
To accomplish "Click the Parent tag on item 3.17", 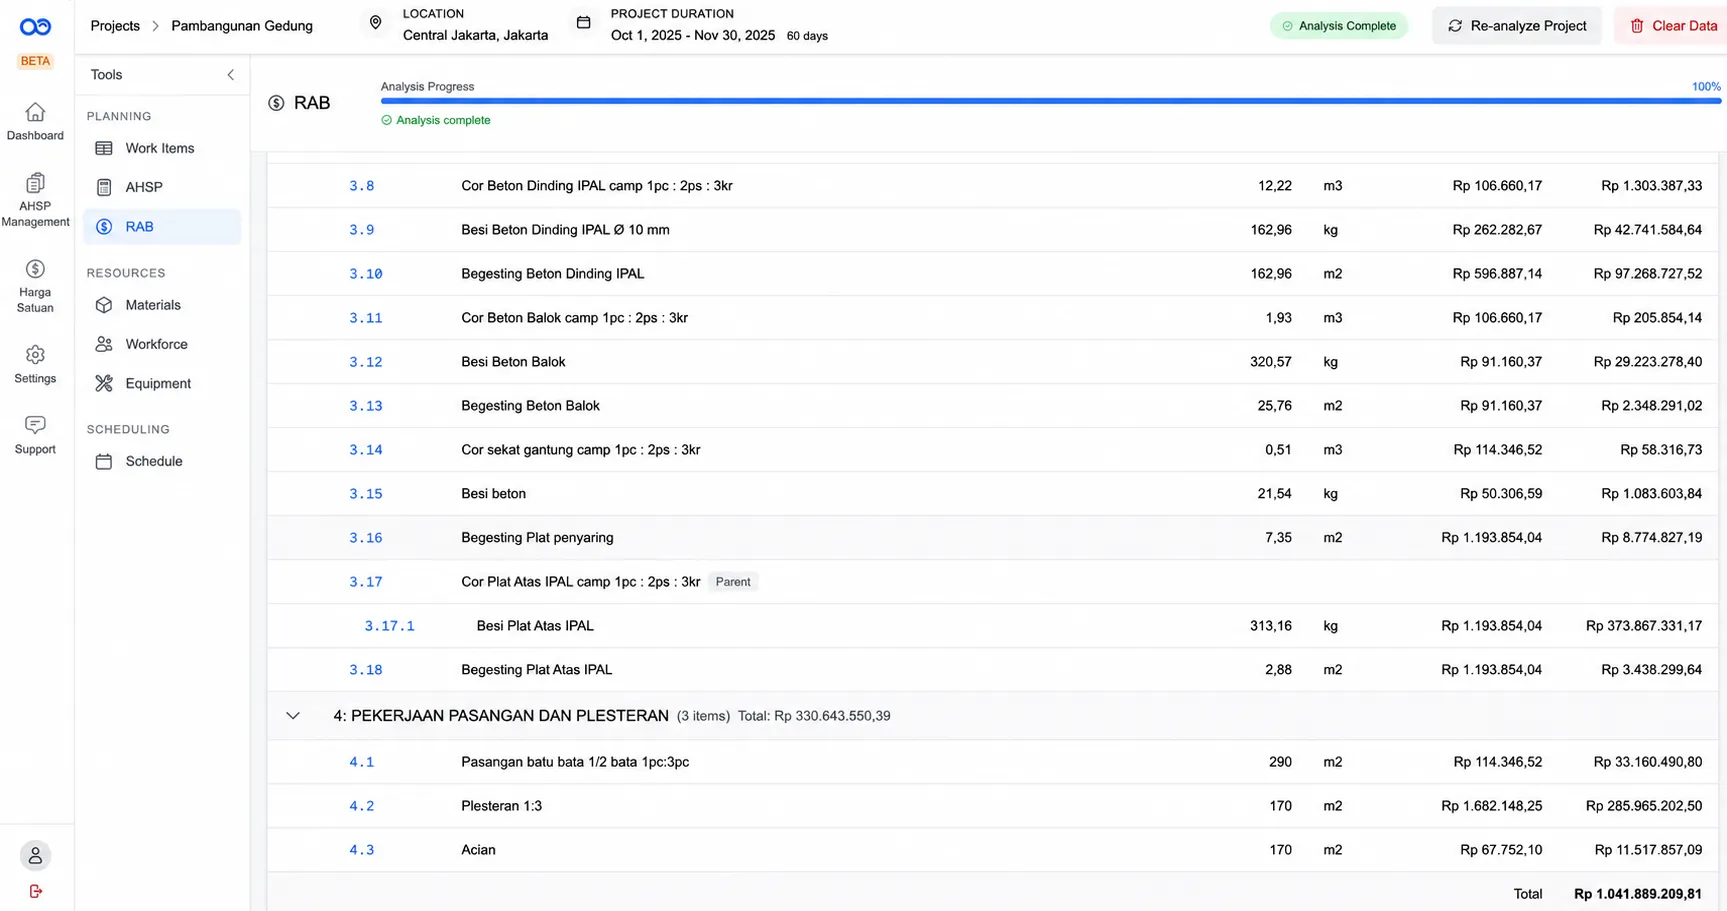I will click(x=733, y=582).
